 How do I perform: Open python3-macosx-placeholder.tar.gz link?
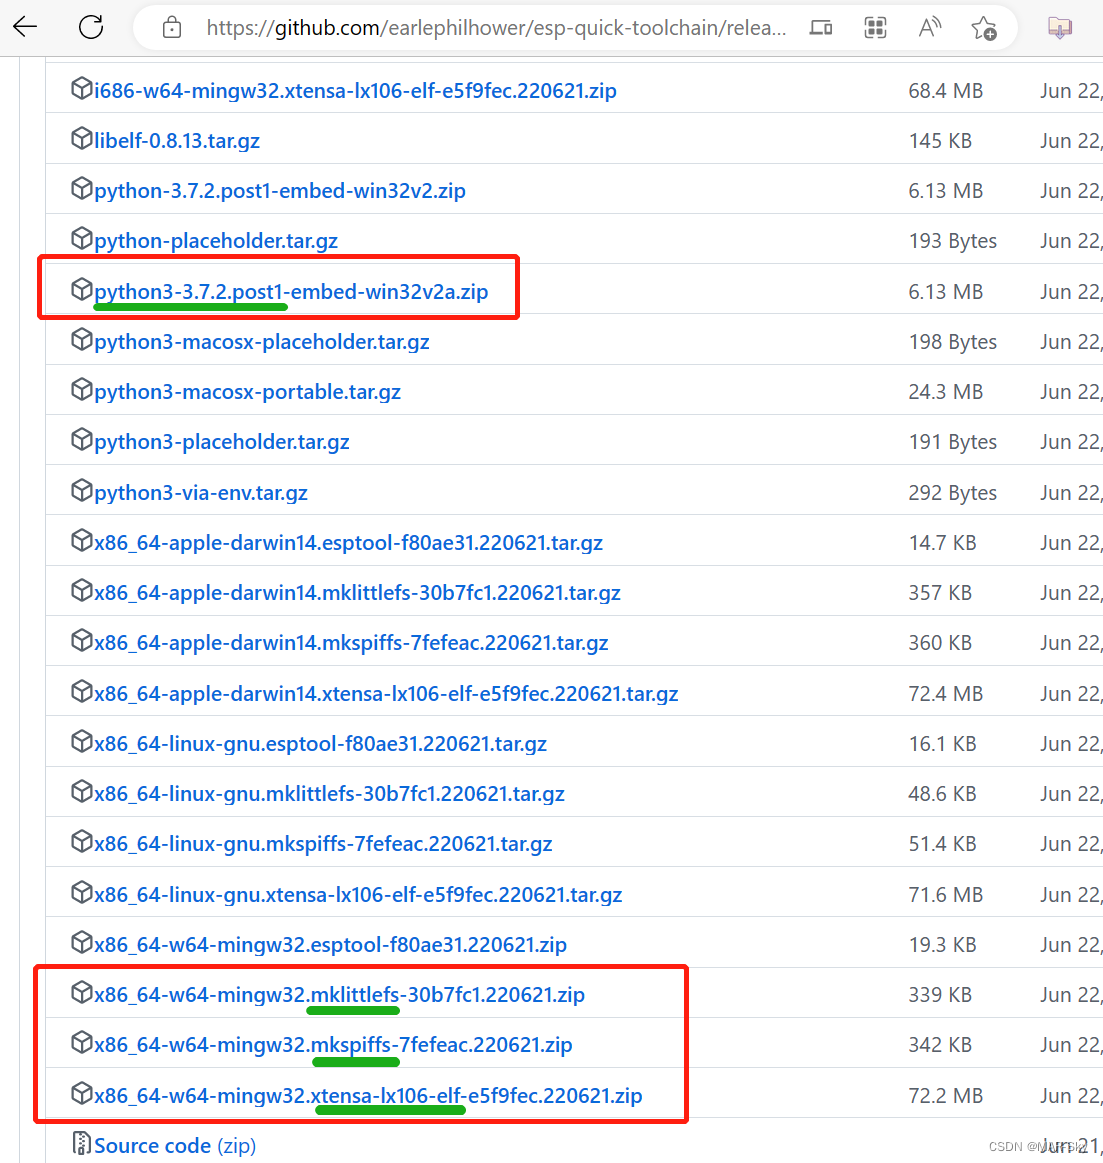tap(262, 342)
